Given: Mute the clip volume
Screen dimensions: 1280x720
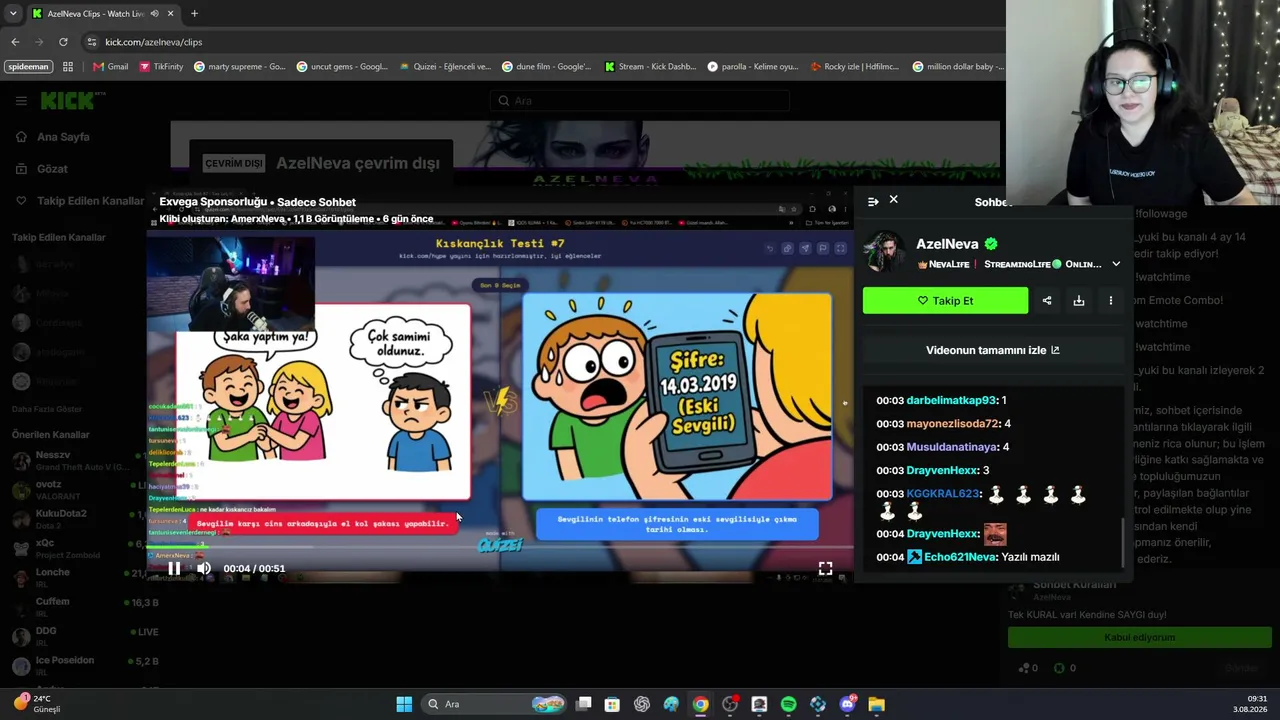Looking at the screenshot, I should click(204, 568).
